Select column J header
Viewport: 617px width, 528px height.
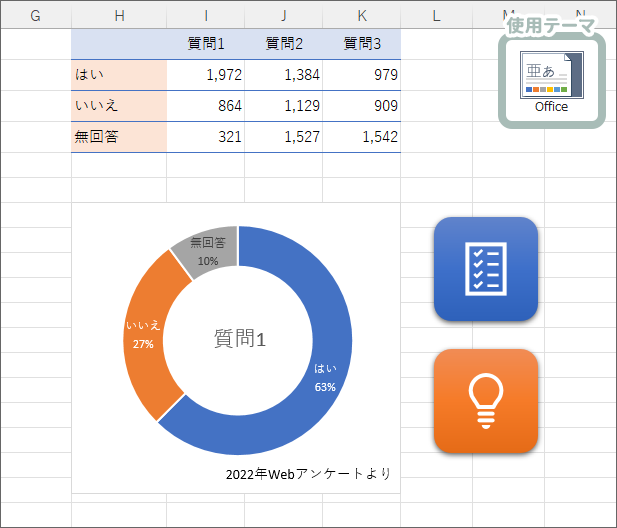283,16
